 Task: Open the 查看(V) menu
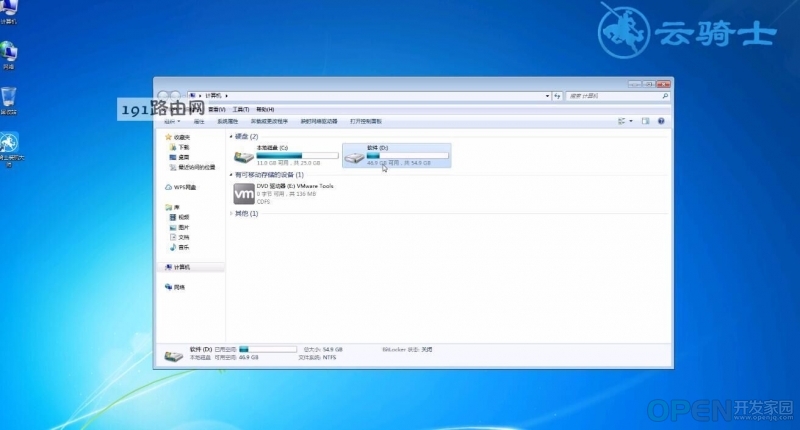pyautogui.click(x=216, y=109)
